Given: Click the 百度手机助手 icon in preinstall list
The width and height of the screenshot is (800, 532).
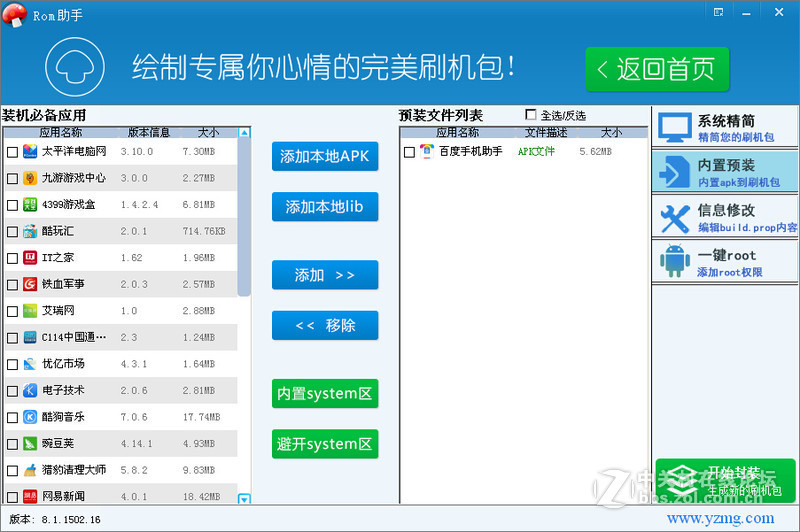Looking at the screenshot, I should pyautogui.click(x=427, y=151).
